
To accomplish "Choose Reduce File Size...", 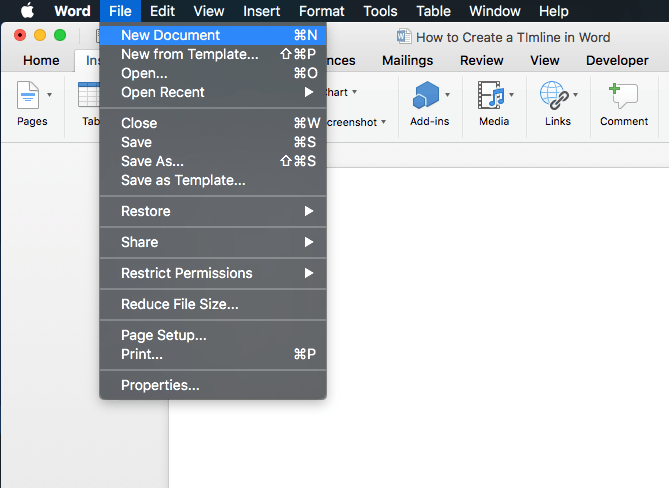I will point(213,304).
